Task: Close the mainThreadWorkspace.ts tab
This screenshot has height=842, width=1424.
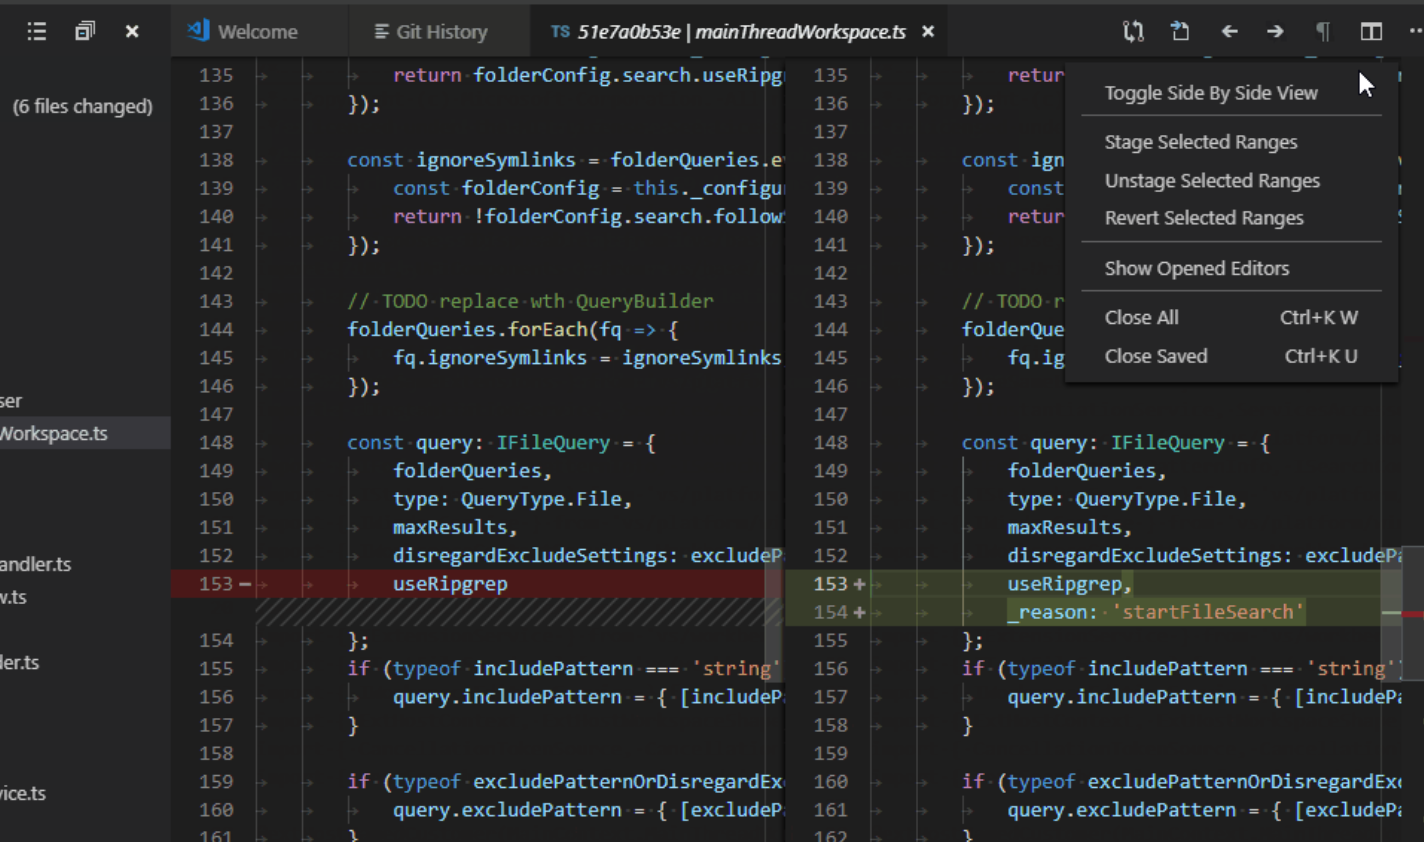Action: (x=928, y=32)
